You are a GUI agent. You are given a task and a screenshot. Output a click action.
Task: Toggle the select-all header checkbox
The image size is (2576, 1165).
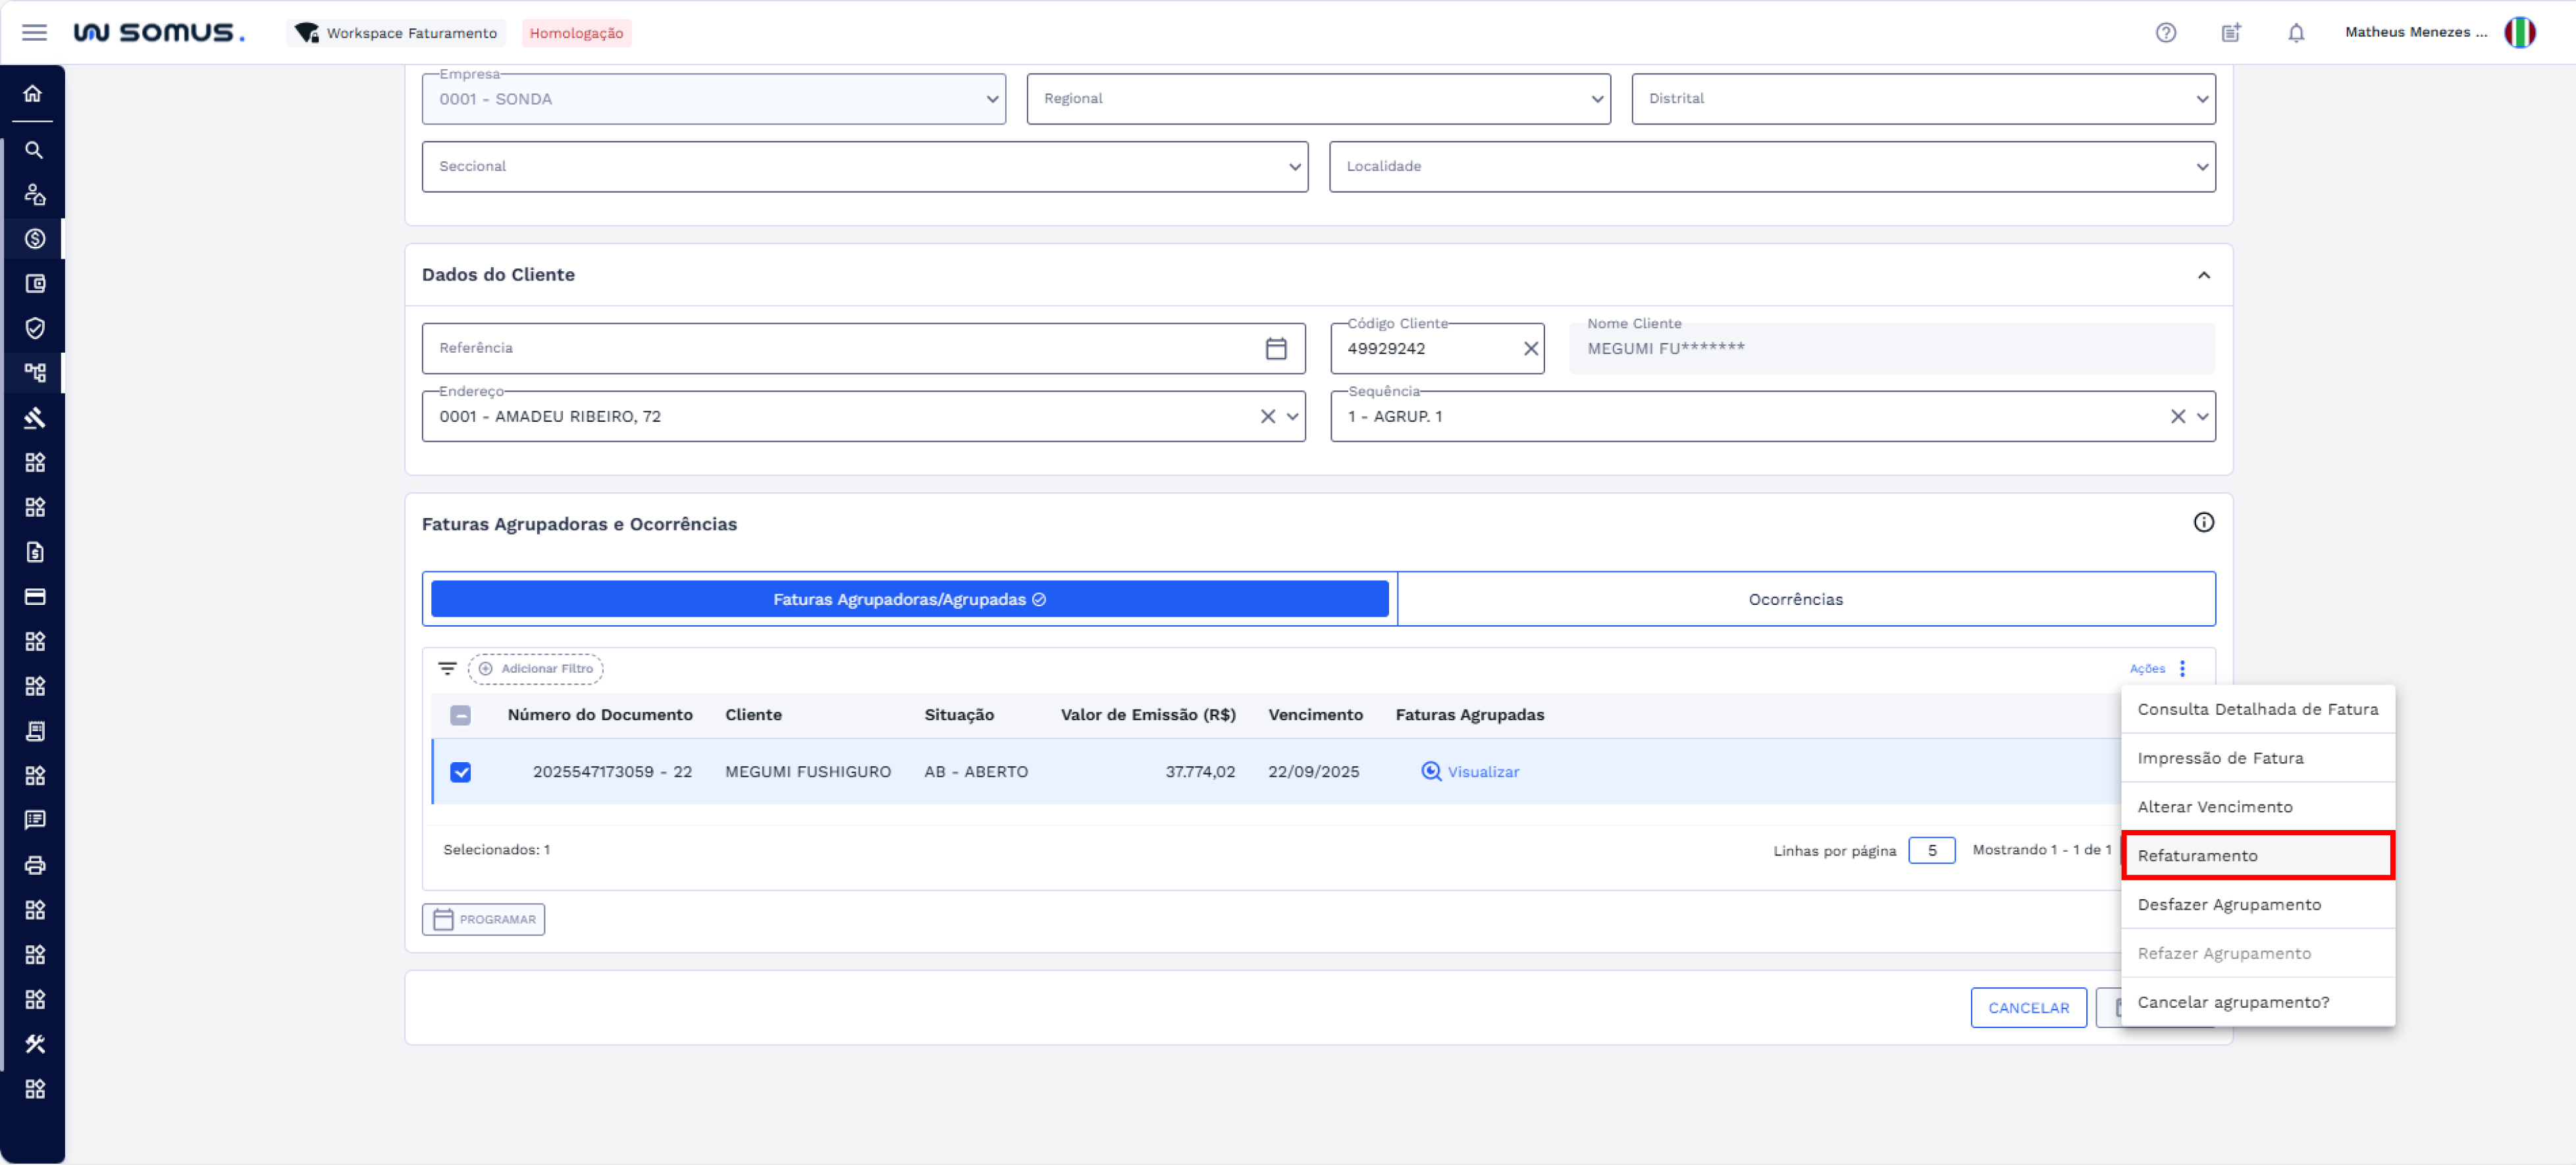coord(460,715)
